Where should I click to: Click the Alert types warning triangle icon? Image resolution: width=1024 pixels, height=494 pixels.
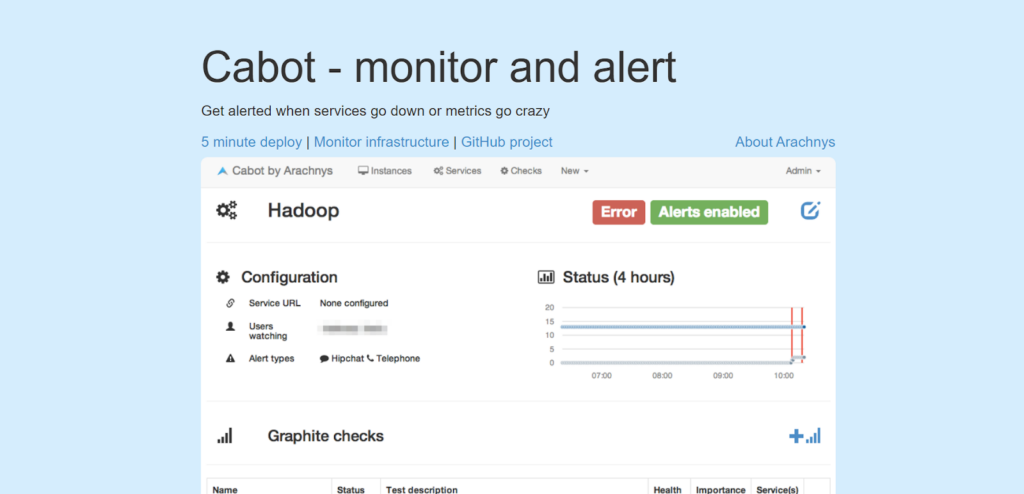(x=230, y=358)
